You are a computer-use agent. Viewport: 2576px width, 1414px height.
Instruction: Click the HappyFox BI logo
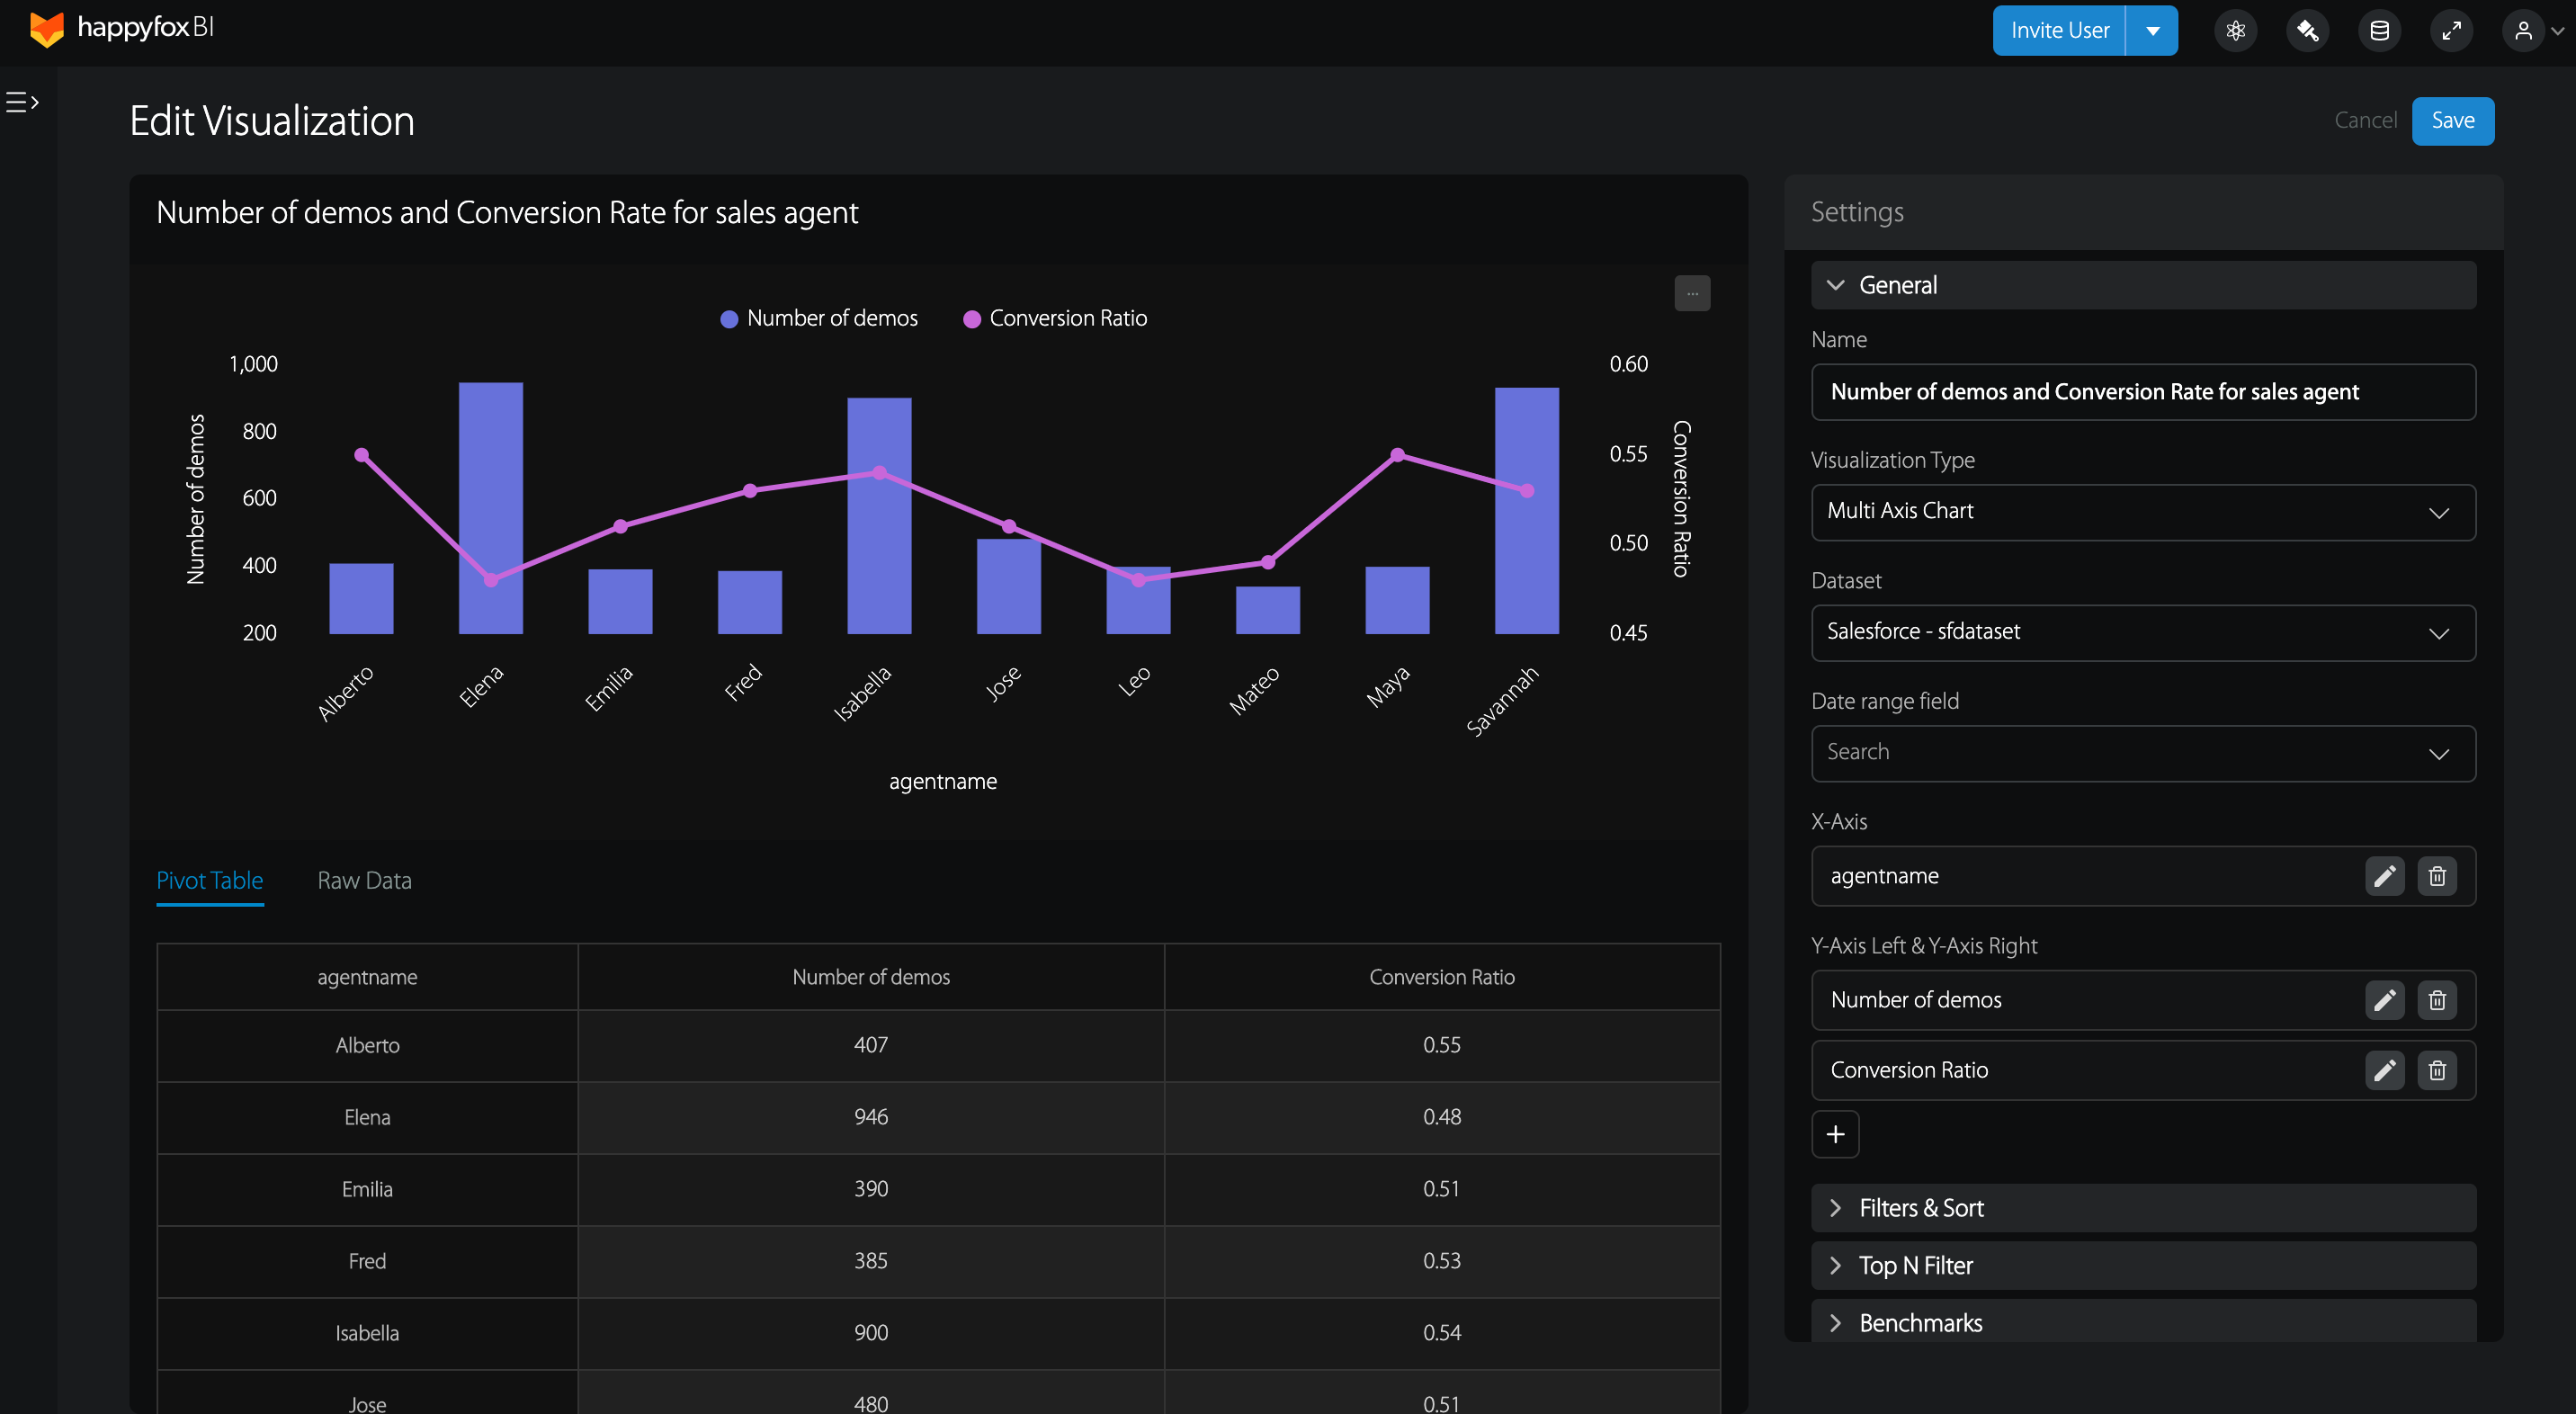click(122, 29)
